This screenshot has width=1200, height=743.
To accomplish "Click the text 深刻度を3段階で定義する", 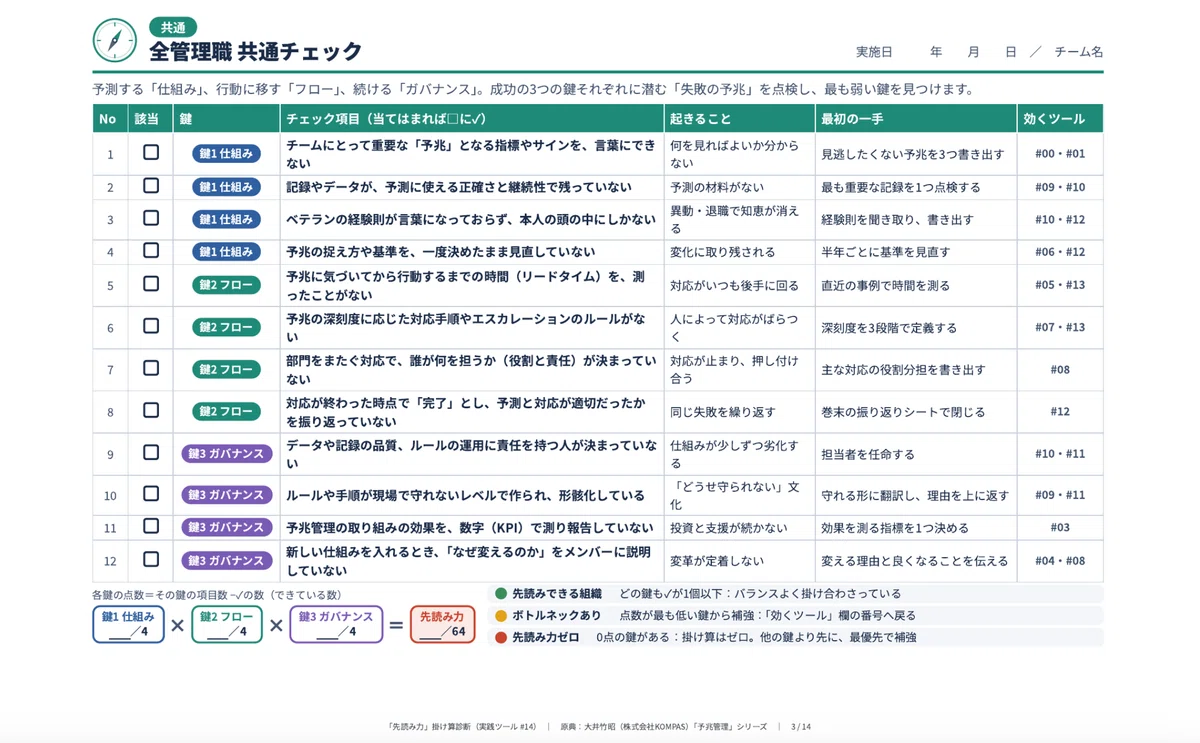I will click(889, 327).
